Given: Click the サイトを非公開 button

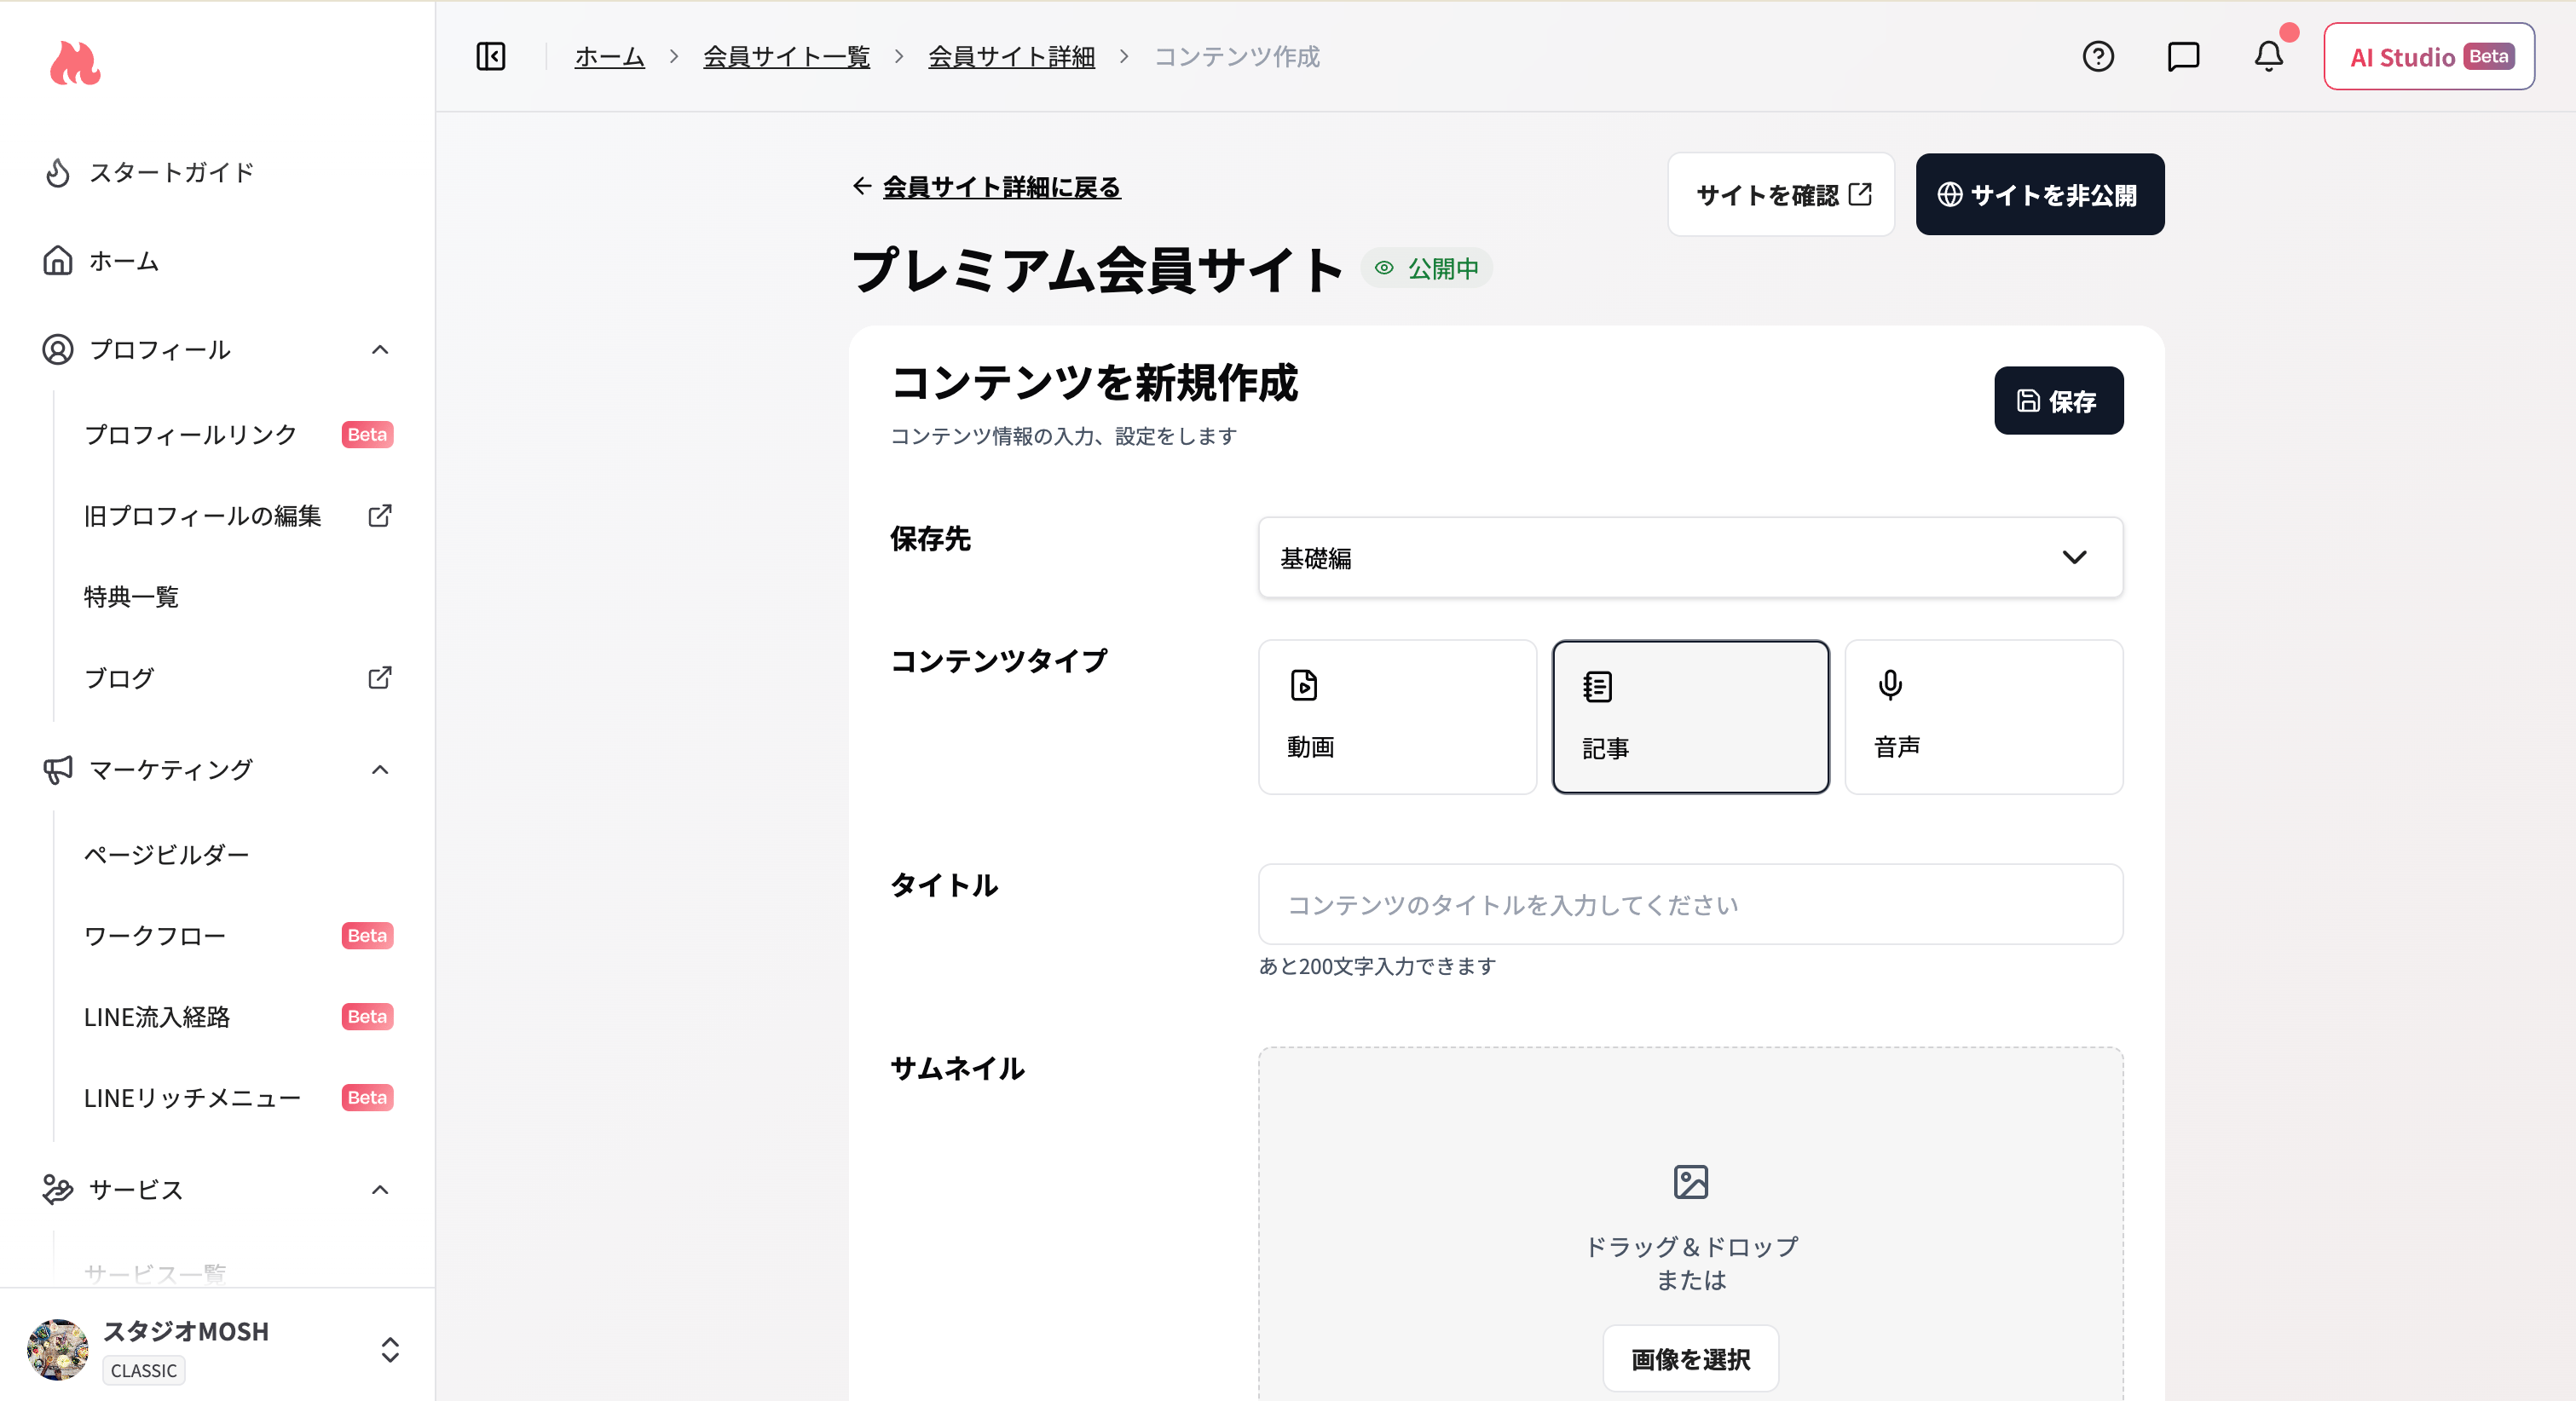Looking at the screenshot, I should (x=2040, y=195).
